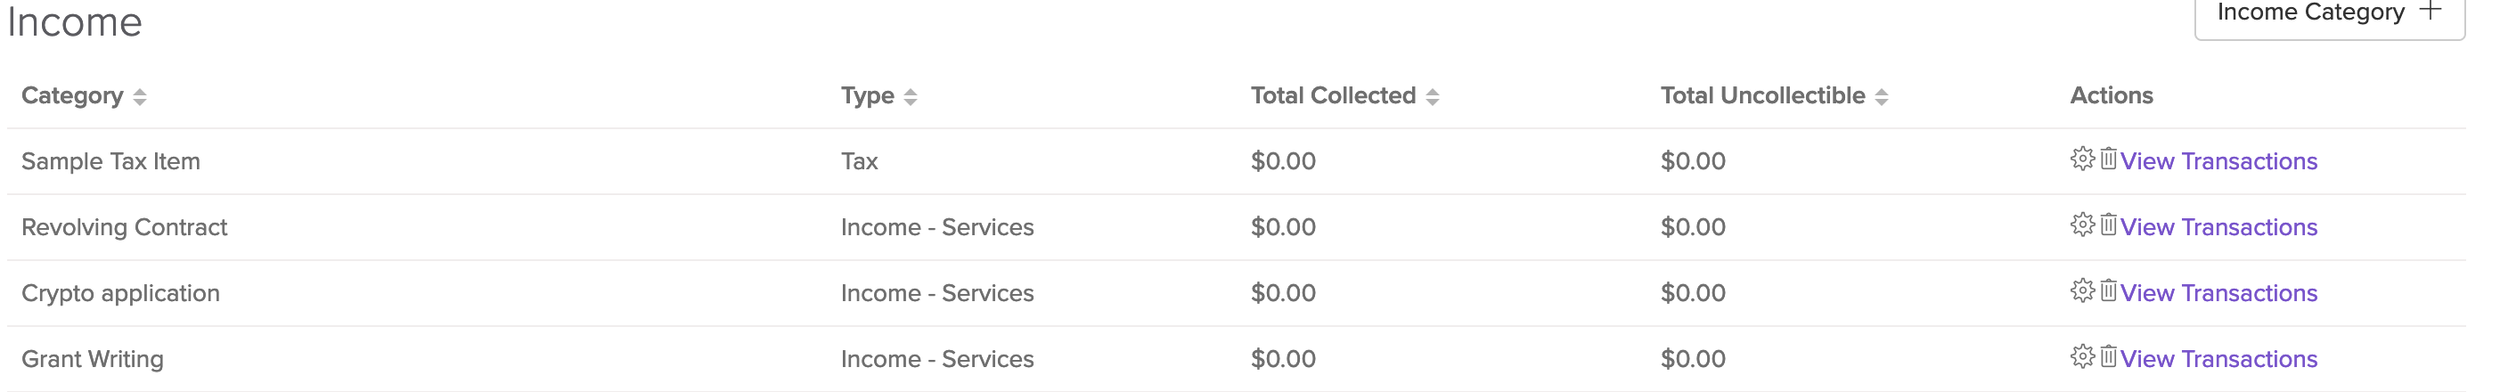View Transactions for Sample Tax Item
This screenshot has height=392, width=2500.
(x=2218, y=161)
